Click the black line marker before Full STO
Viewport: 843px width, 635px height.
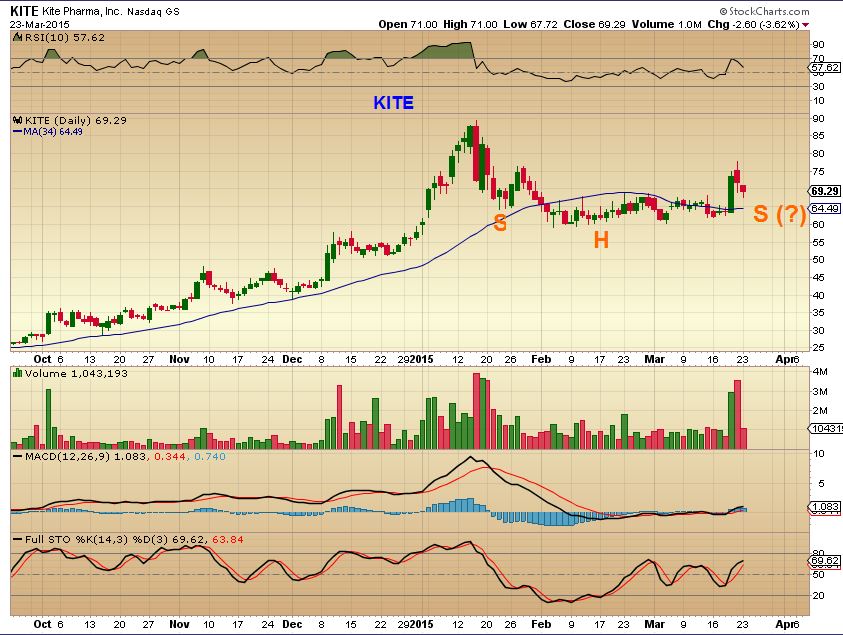17,539
